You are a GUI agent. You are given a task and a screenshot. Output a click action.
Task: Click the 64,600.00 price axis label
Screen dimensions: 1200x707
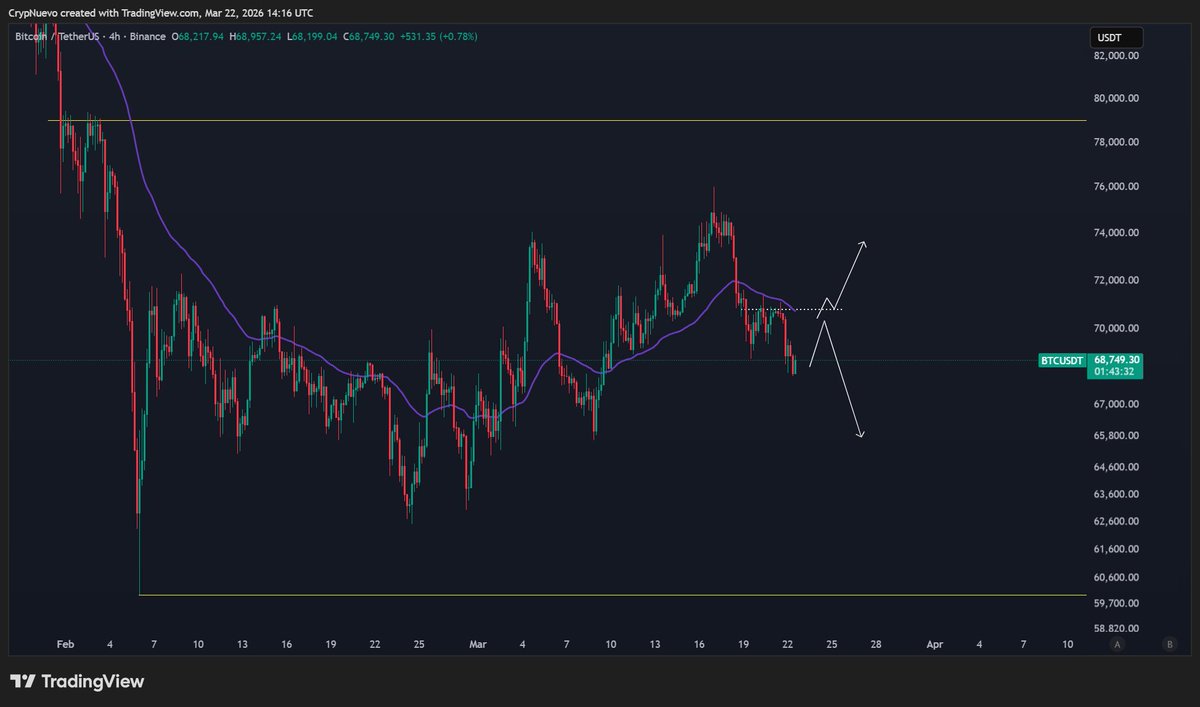pos(1117,467)
